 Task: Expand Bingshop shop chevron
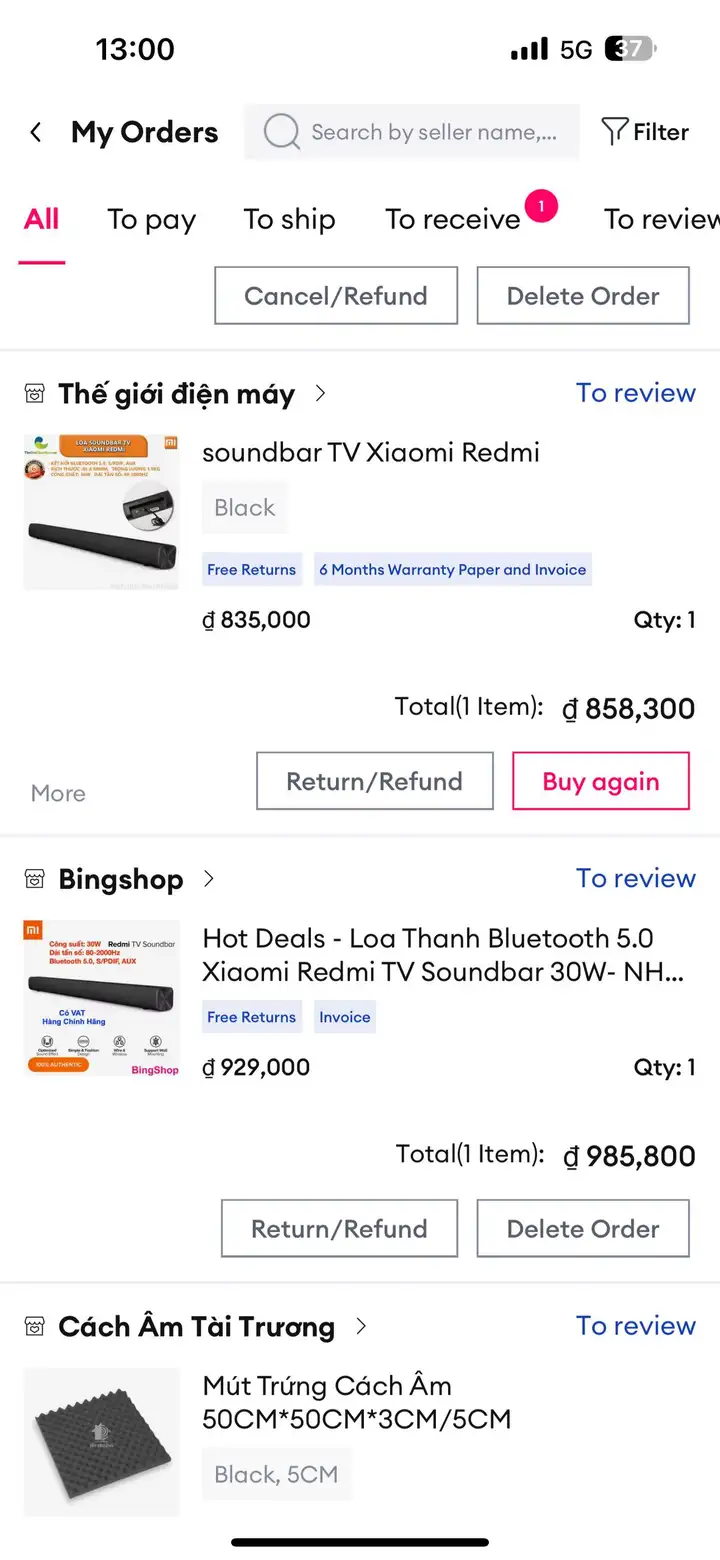click(x=208, y=880)
